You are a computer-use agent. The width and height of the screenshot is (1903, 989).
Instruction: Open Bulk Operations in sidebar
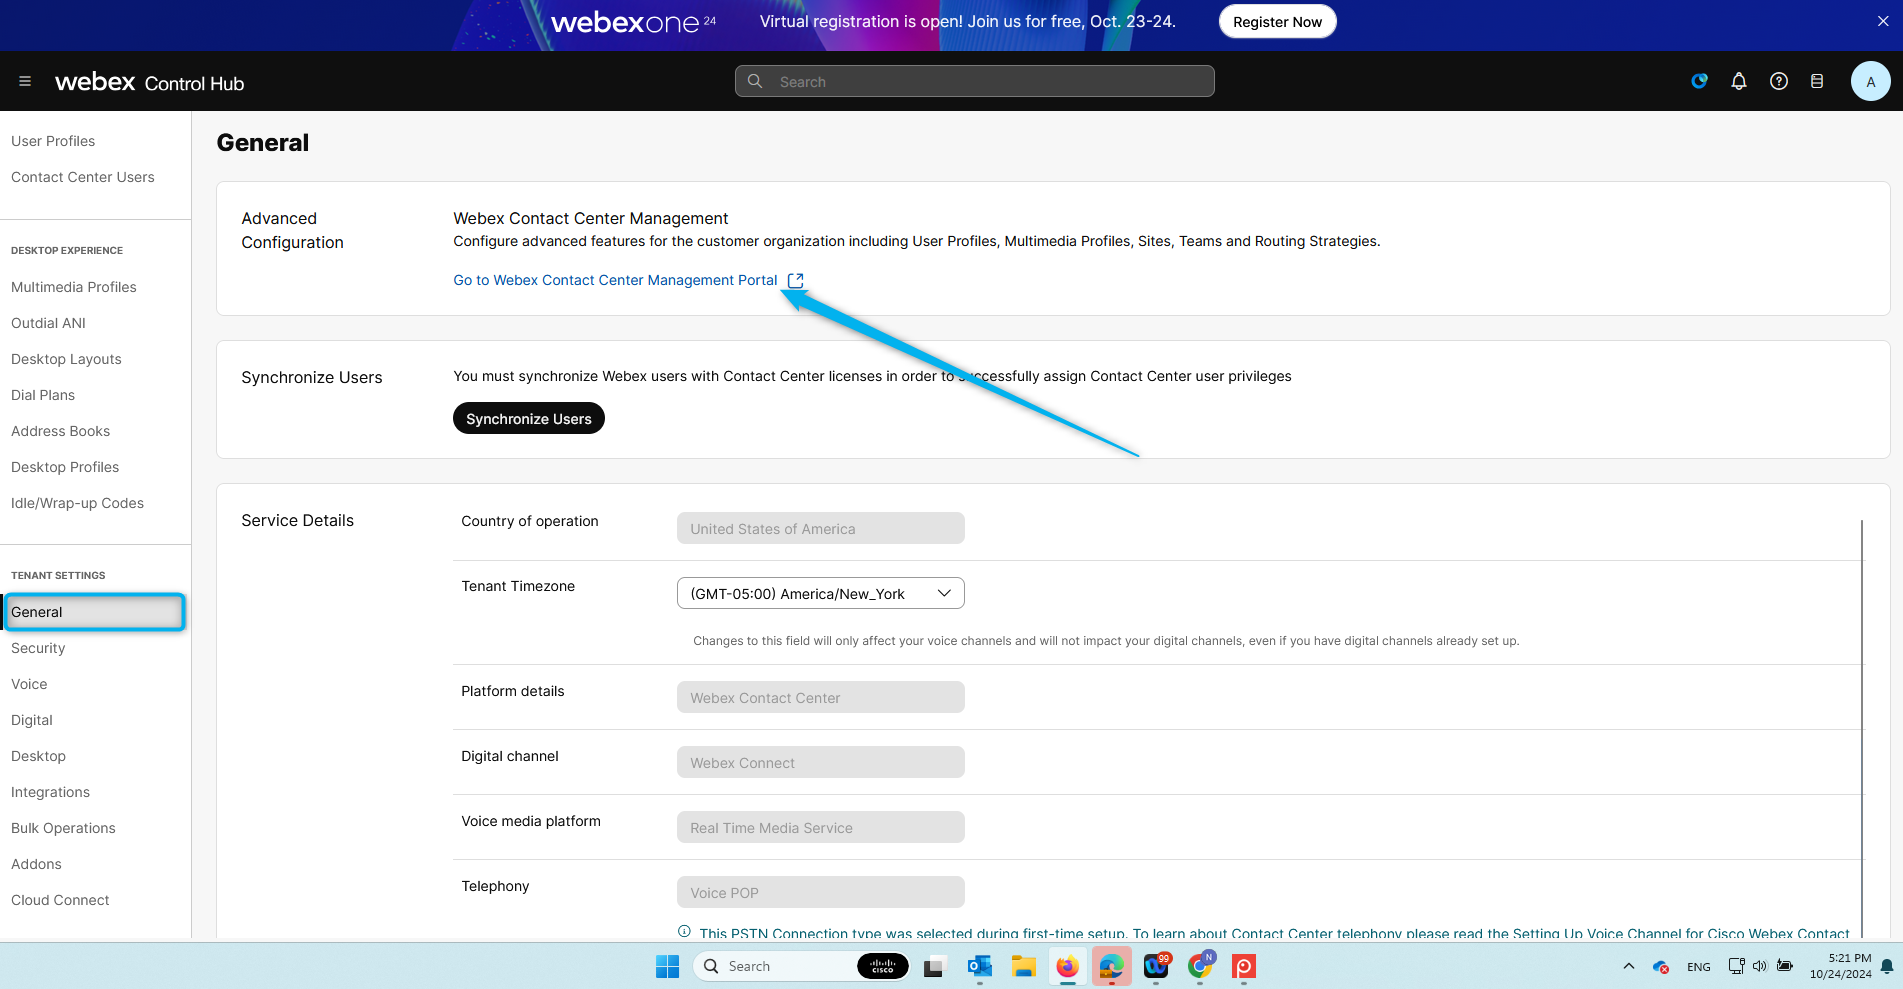(x=63, y=828)
